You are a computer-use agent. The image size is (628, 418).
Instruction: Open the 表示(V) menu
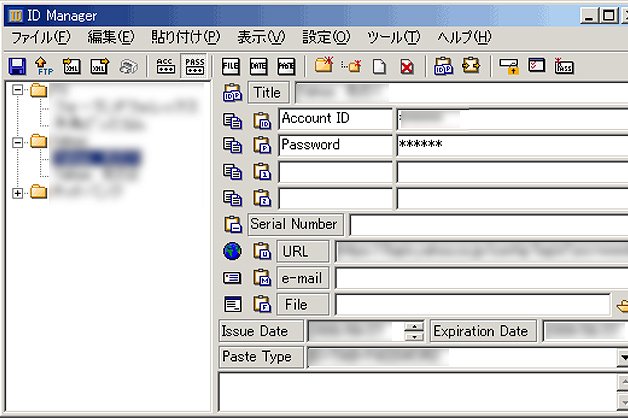click(x=261, y=38)
